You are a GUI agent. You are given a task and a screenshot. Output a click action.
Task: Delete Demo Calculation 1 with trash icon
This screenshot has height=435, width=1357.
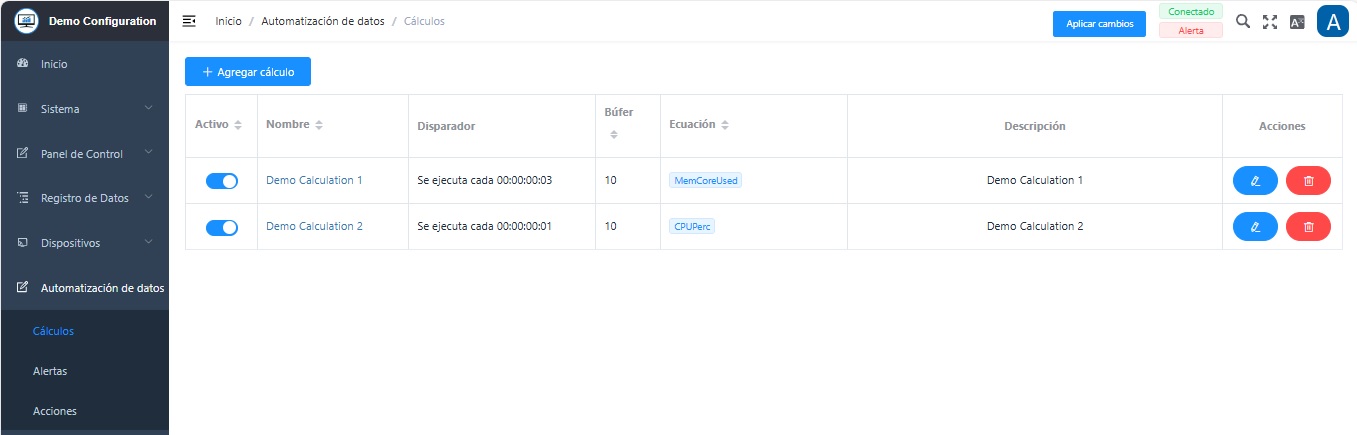click(x=1308, y=181)
